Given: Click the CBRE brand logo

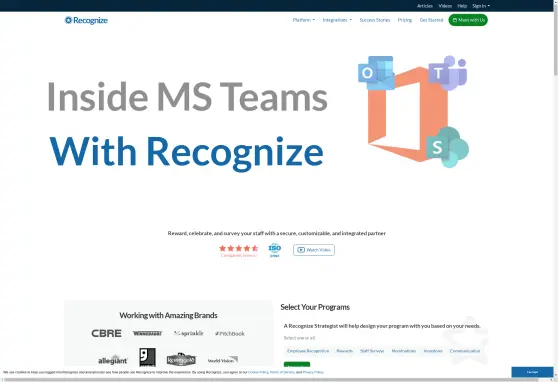Looking at the screenshot, I should click(x=106, y=333).
